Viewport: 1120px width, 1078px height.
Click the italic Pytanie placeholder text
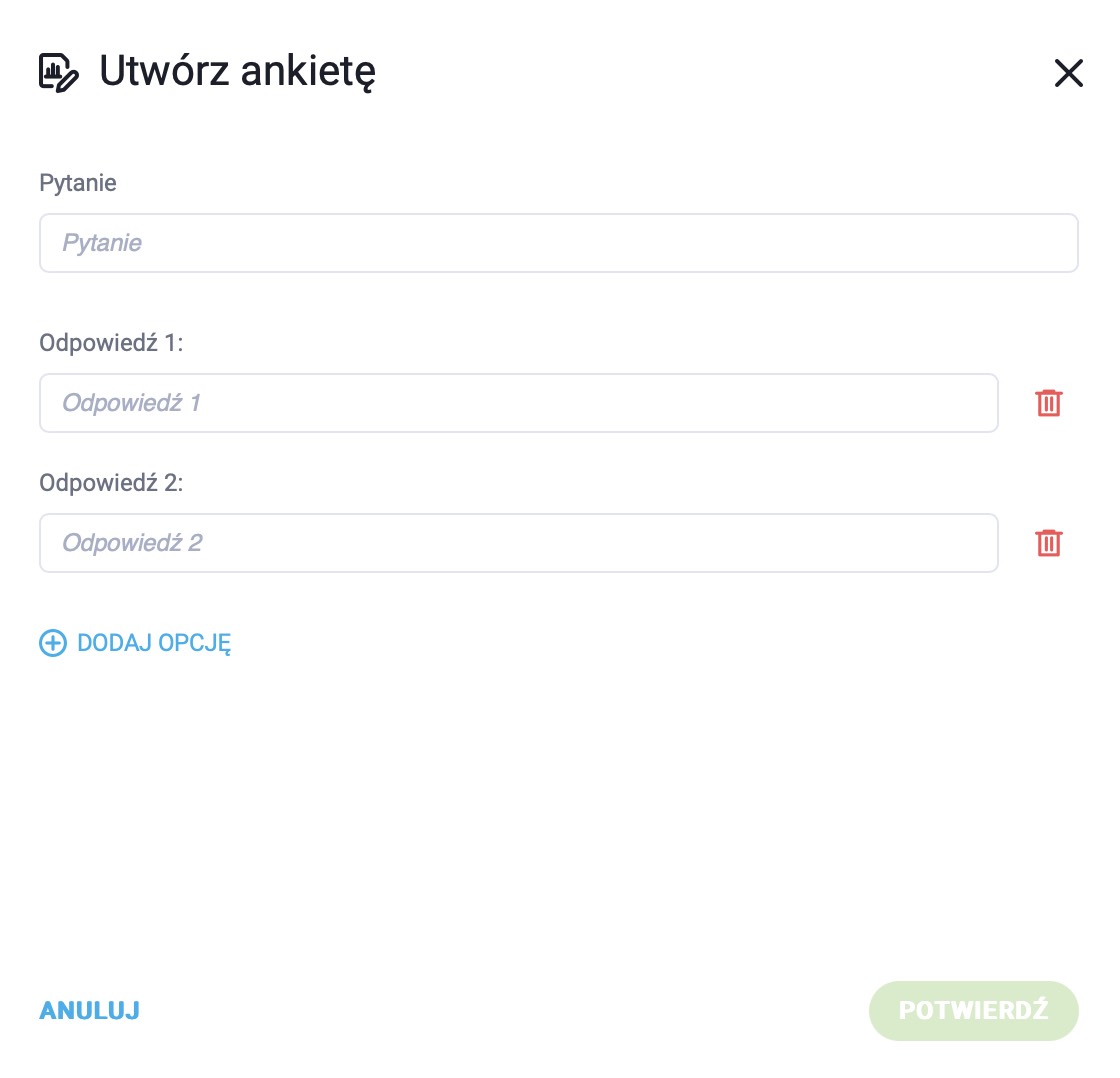pos(102,243)
